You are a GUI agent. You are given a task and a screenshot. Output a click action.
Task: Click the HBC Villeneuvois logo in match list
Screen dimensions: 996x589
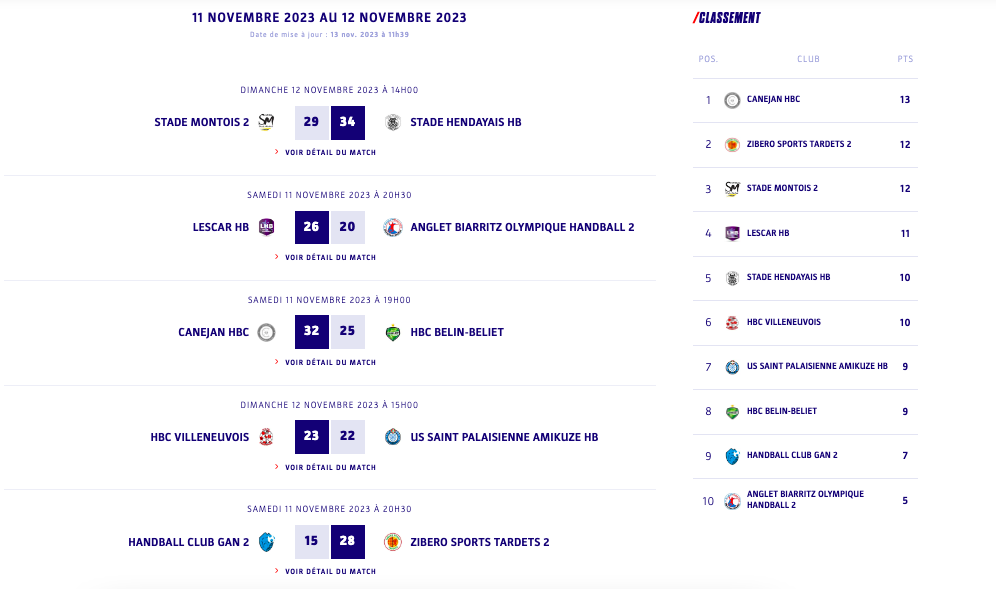[266, 437]
